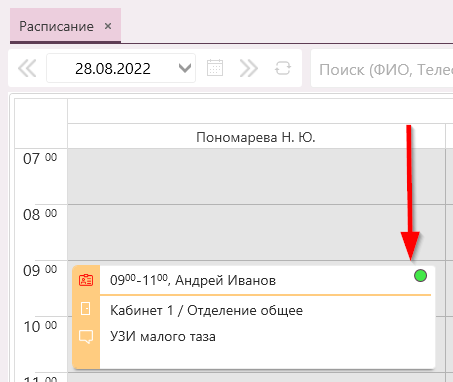Image resolution: width=453 pixels, height=382 pixels.
Task: Switch to the Расписание tab
Action: coord(56,26)
